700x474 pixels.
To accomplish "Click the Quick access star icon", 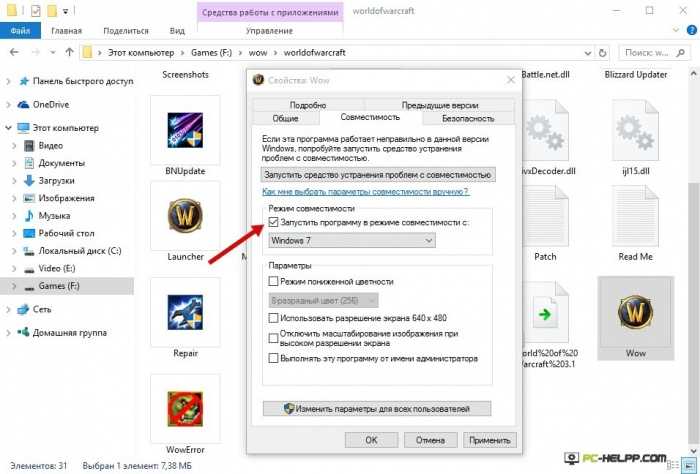I will (x=24, y=81).
